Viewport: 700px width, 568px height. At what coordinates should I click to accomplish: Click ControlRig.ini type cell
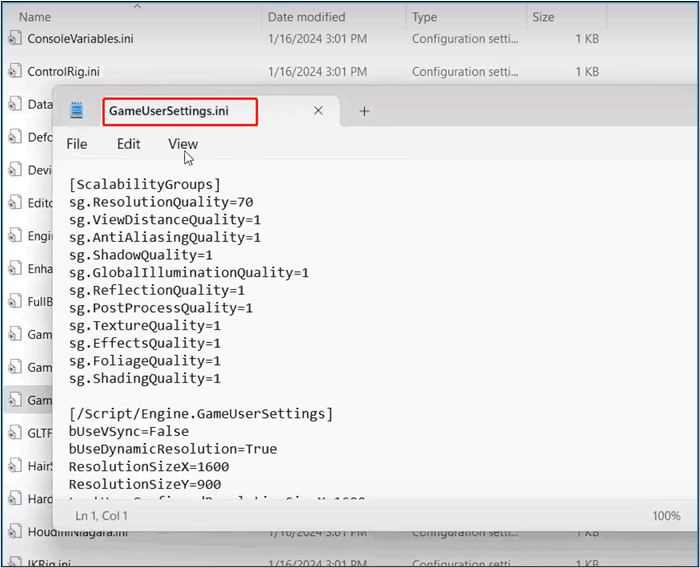[465, 72]
